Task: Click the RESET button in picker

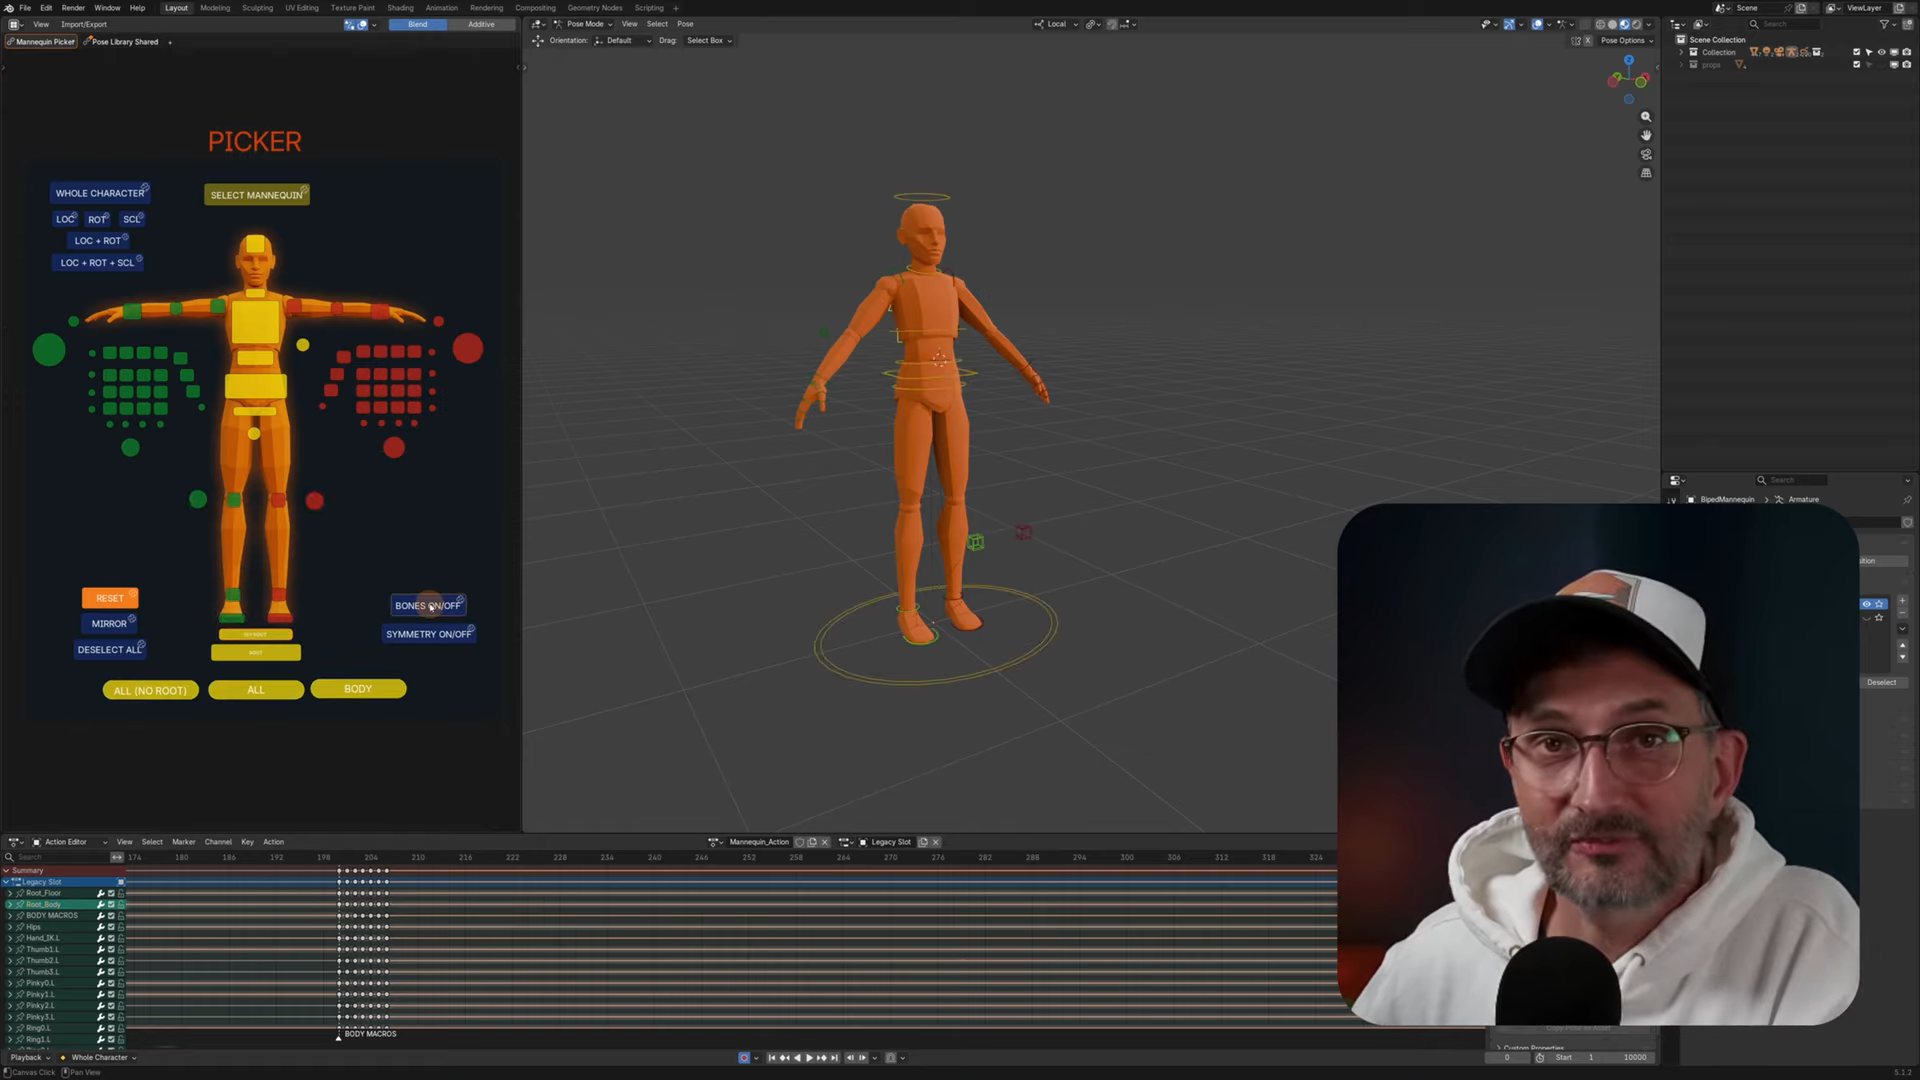Action: [x=110, y=598]
